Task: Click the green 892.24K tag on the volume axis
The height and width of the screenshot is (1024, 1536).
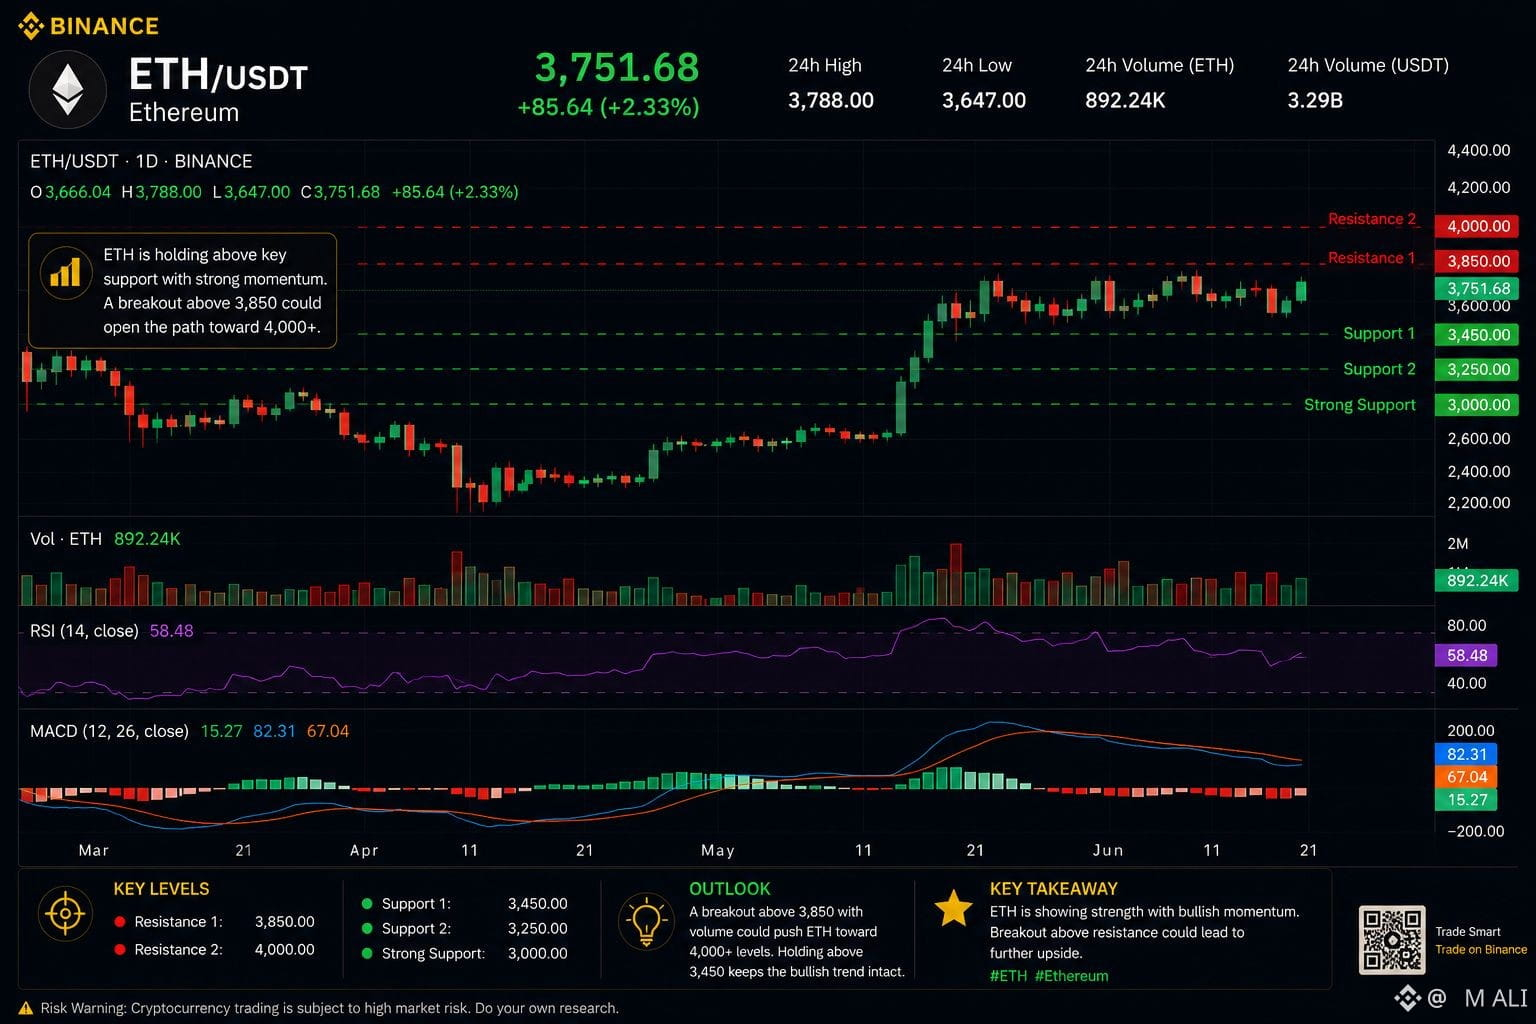Action: pos(1476,581)
